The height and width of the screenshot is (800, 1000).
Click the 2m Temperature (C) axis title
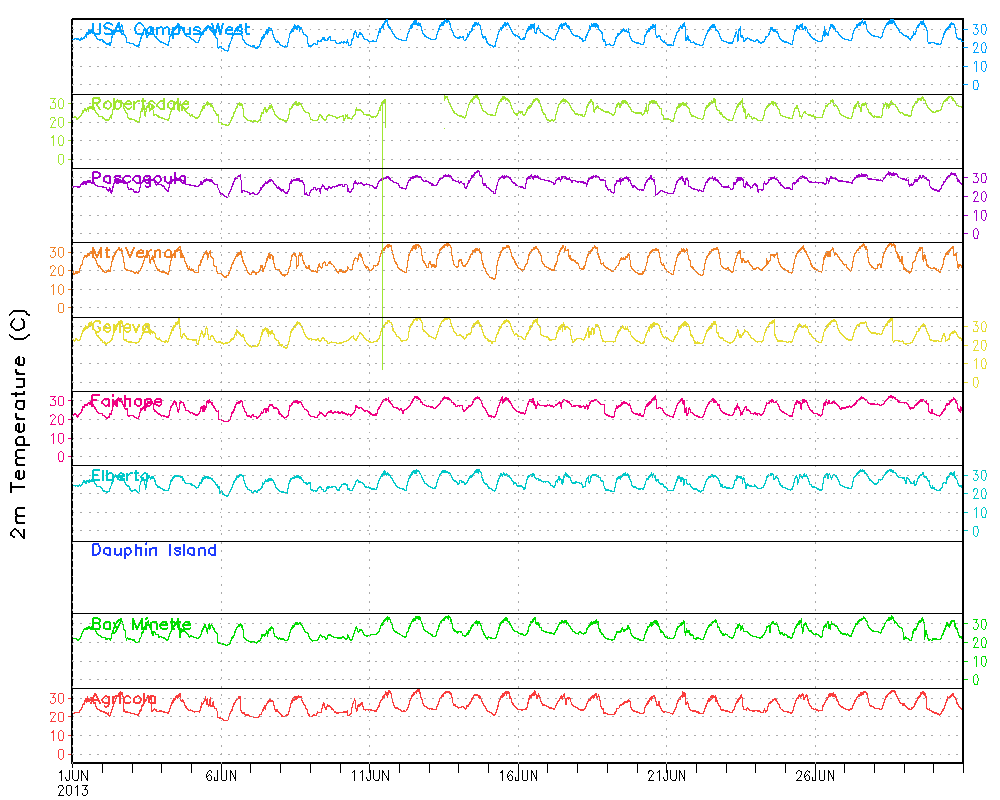pyautogui.click(x=21, y=435)
